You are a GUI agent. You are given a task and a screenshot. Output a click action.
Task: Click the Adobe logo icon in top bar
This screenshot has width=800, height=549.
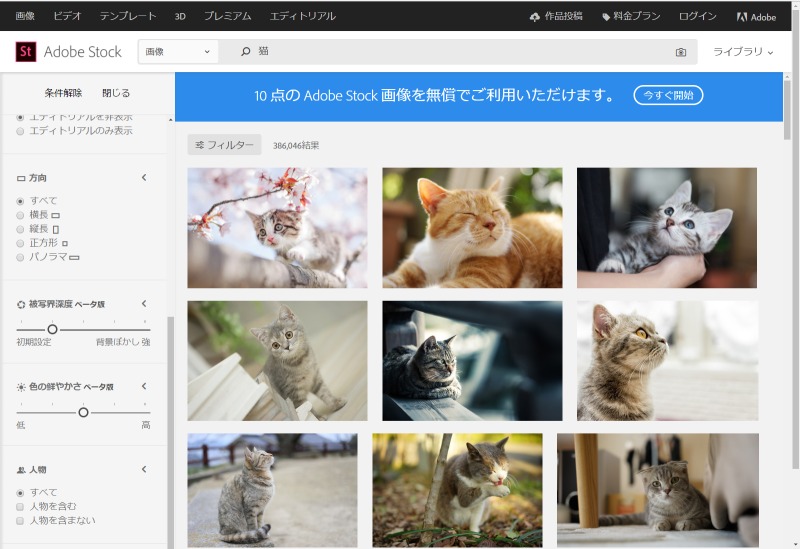[x=741, y=17]
